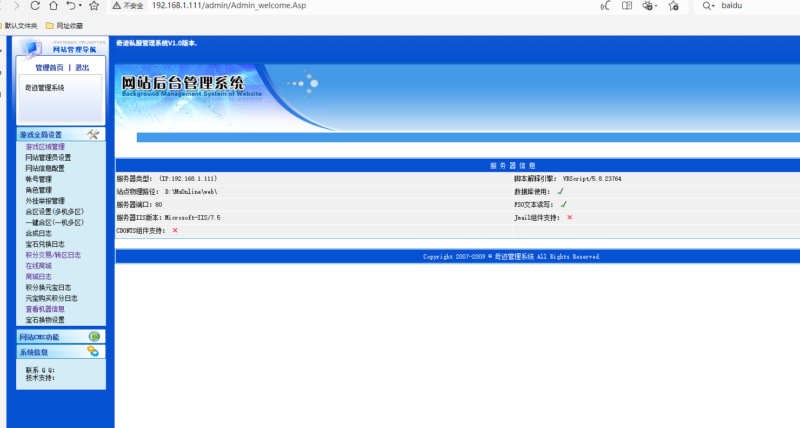800x428 pixels.
Task: Open 网站信息配置 menu item
Action: pyautogui.click(x=45, y=168)
